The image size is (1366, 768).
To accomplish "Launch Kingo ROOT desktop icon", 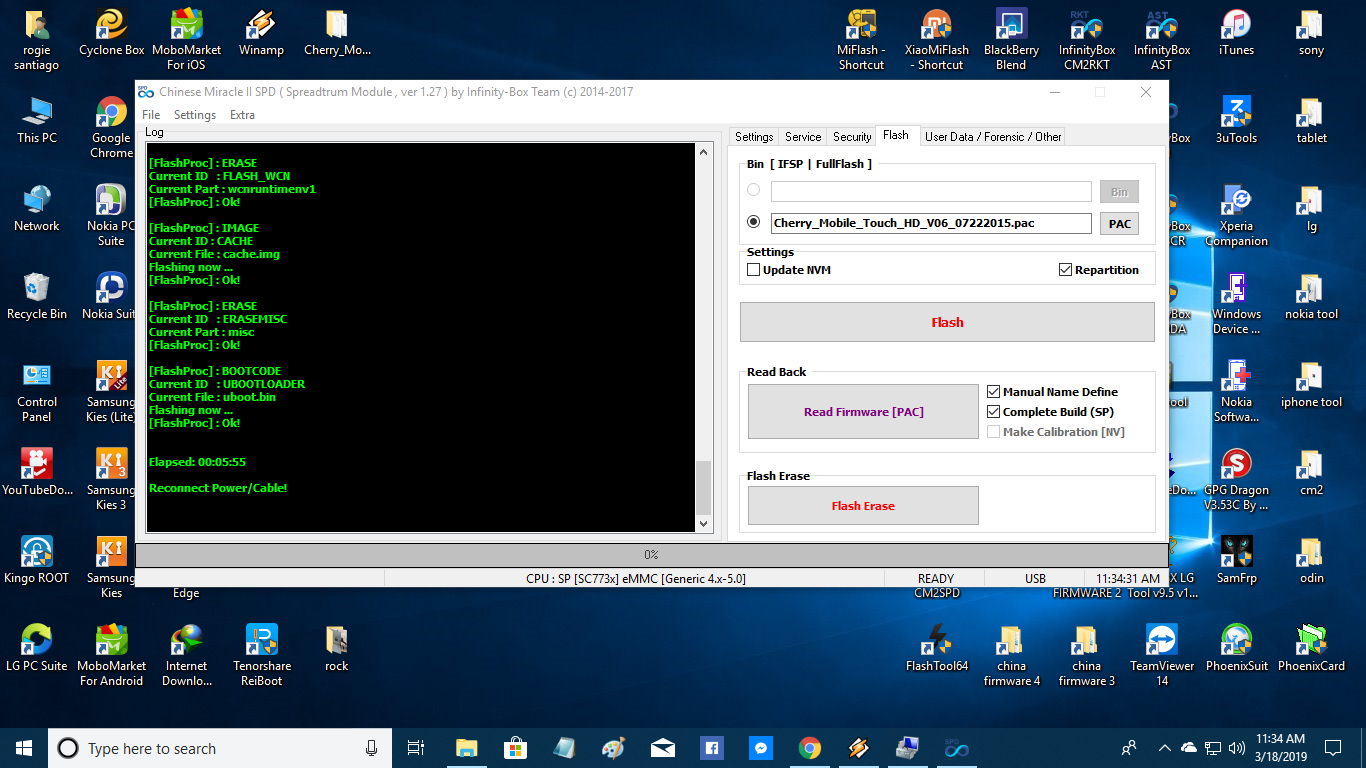I will (x=36, y=562).
